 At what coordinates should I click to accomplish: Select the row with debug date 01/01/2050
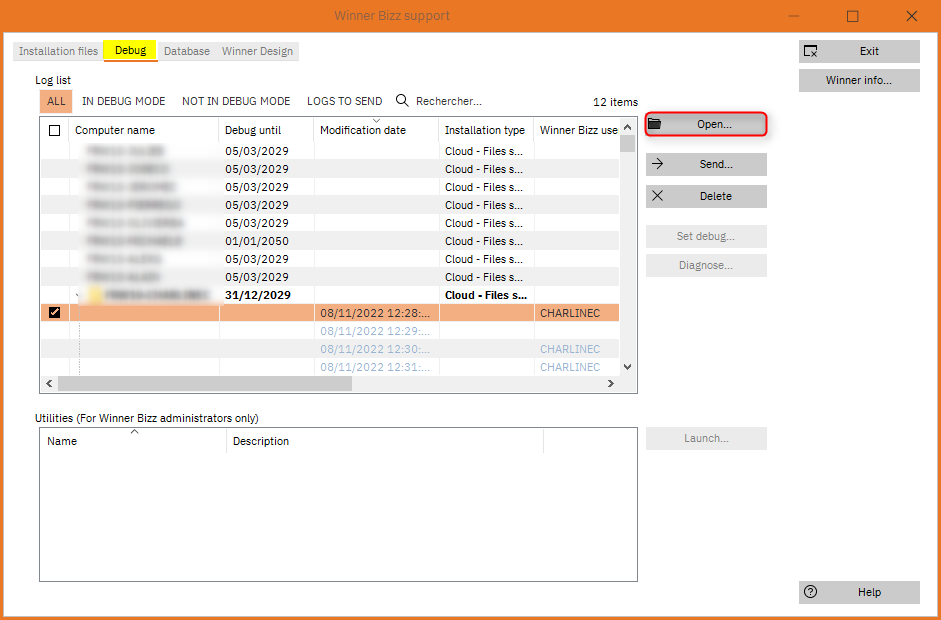pyautogui.click(x=330, y=241)
